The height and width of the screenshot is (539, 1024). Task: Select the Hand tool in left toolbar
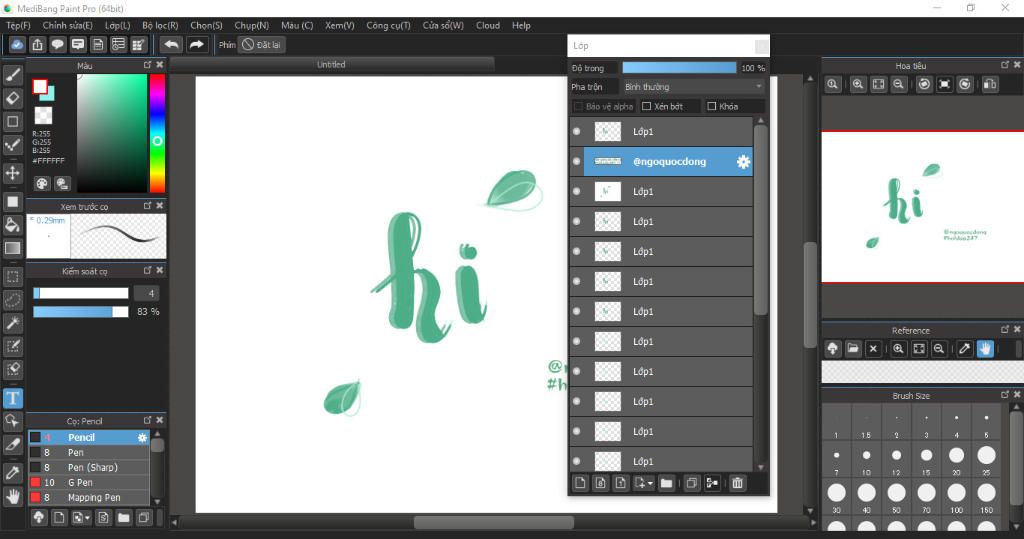coord(12,497)
